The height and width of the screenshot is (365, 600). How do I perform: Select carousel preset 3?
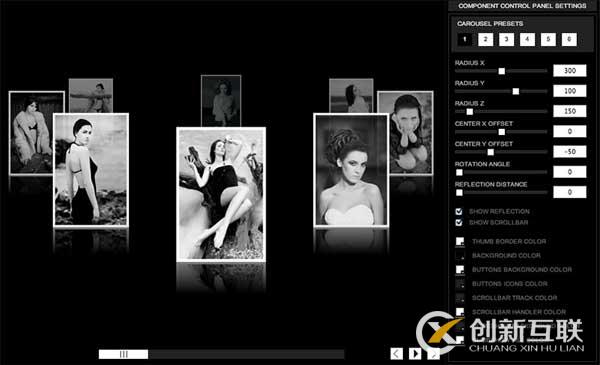pyautogui.click(x=506, y=39)
